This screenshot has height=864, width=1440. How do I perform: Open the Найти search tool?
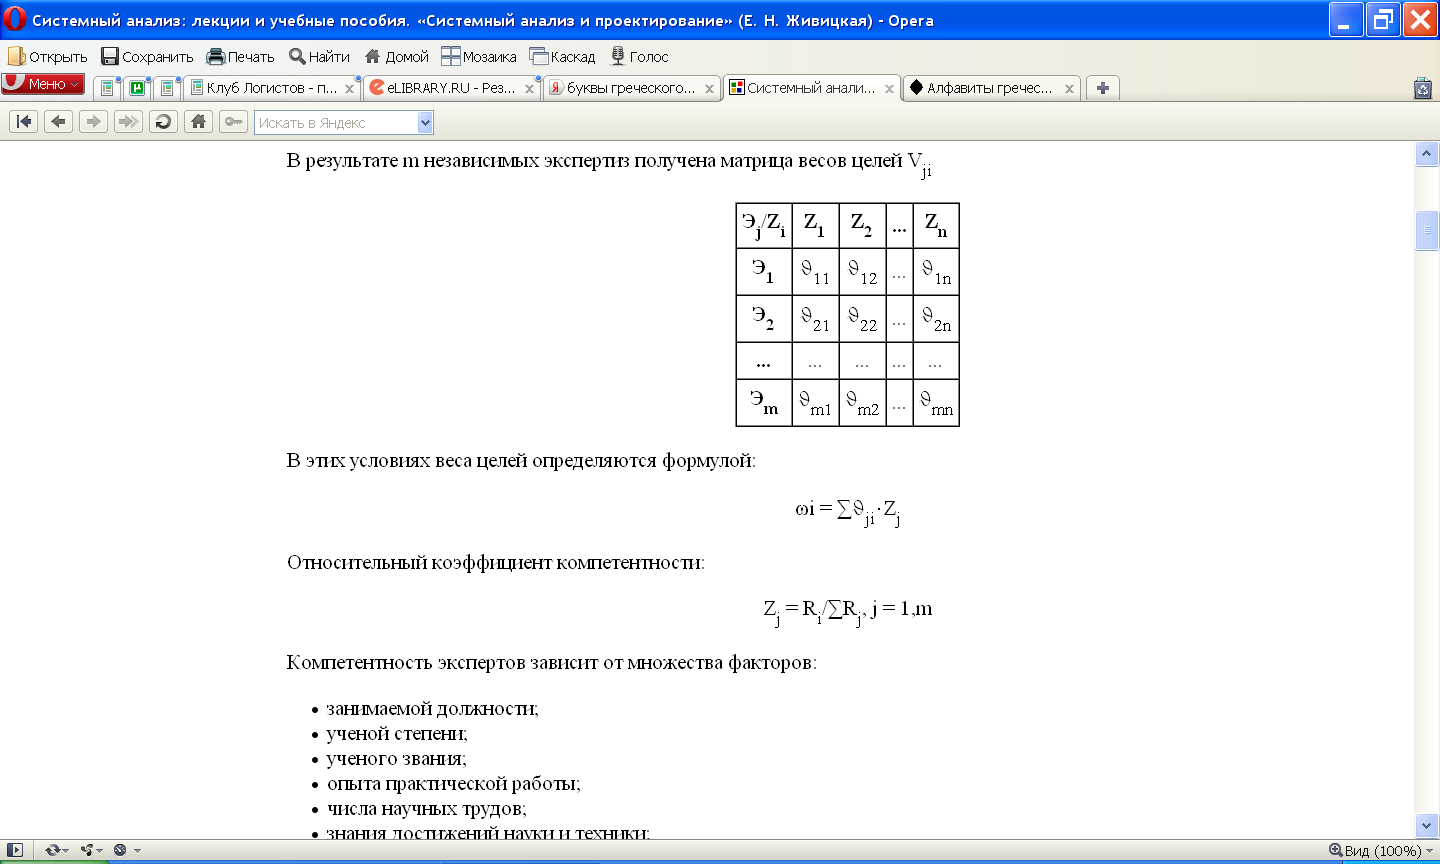[319, 57]
